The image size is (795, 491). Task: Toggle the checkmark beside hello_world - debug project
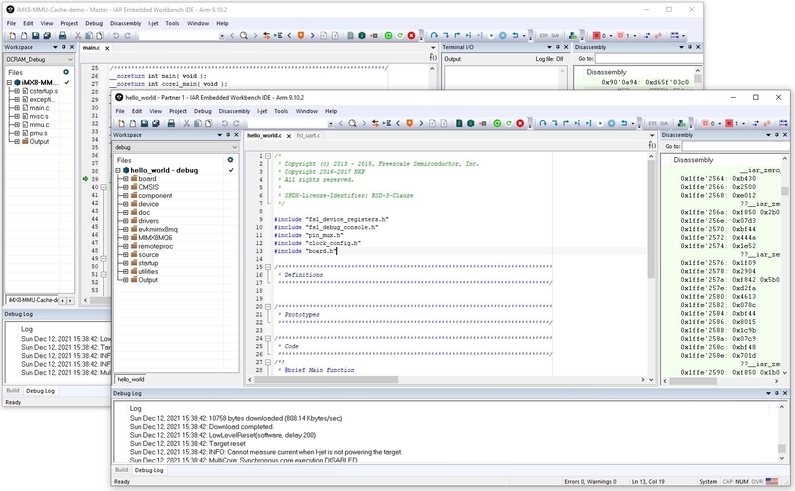tap(231, 170)
